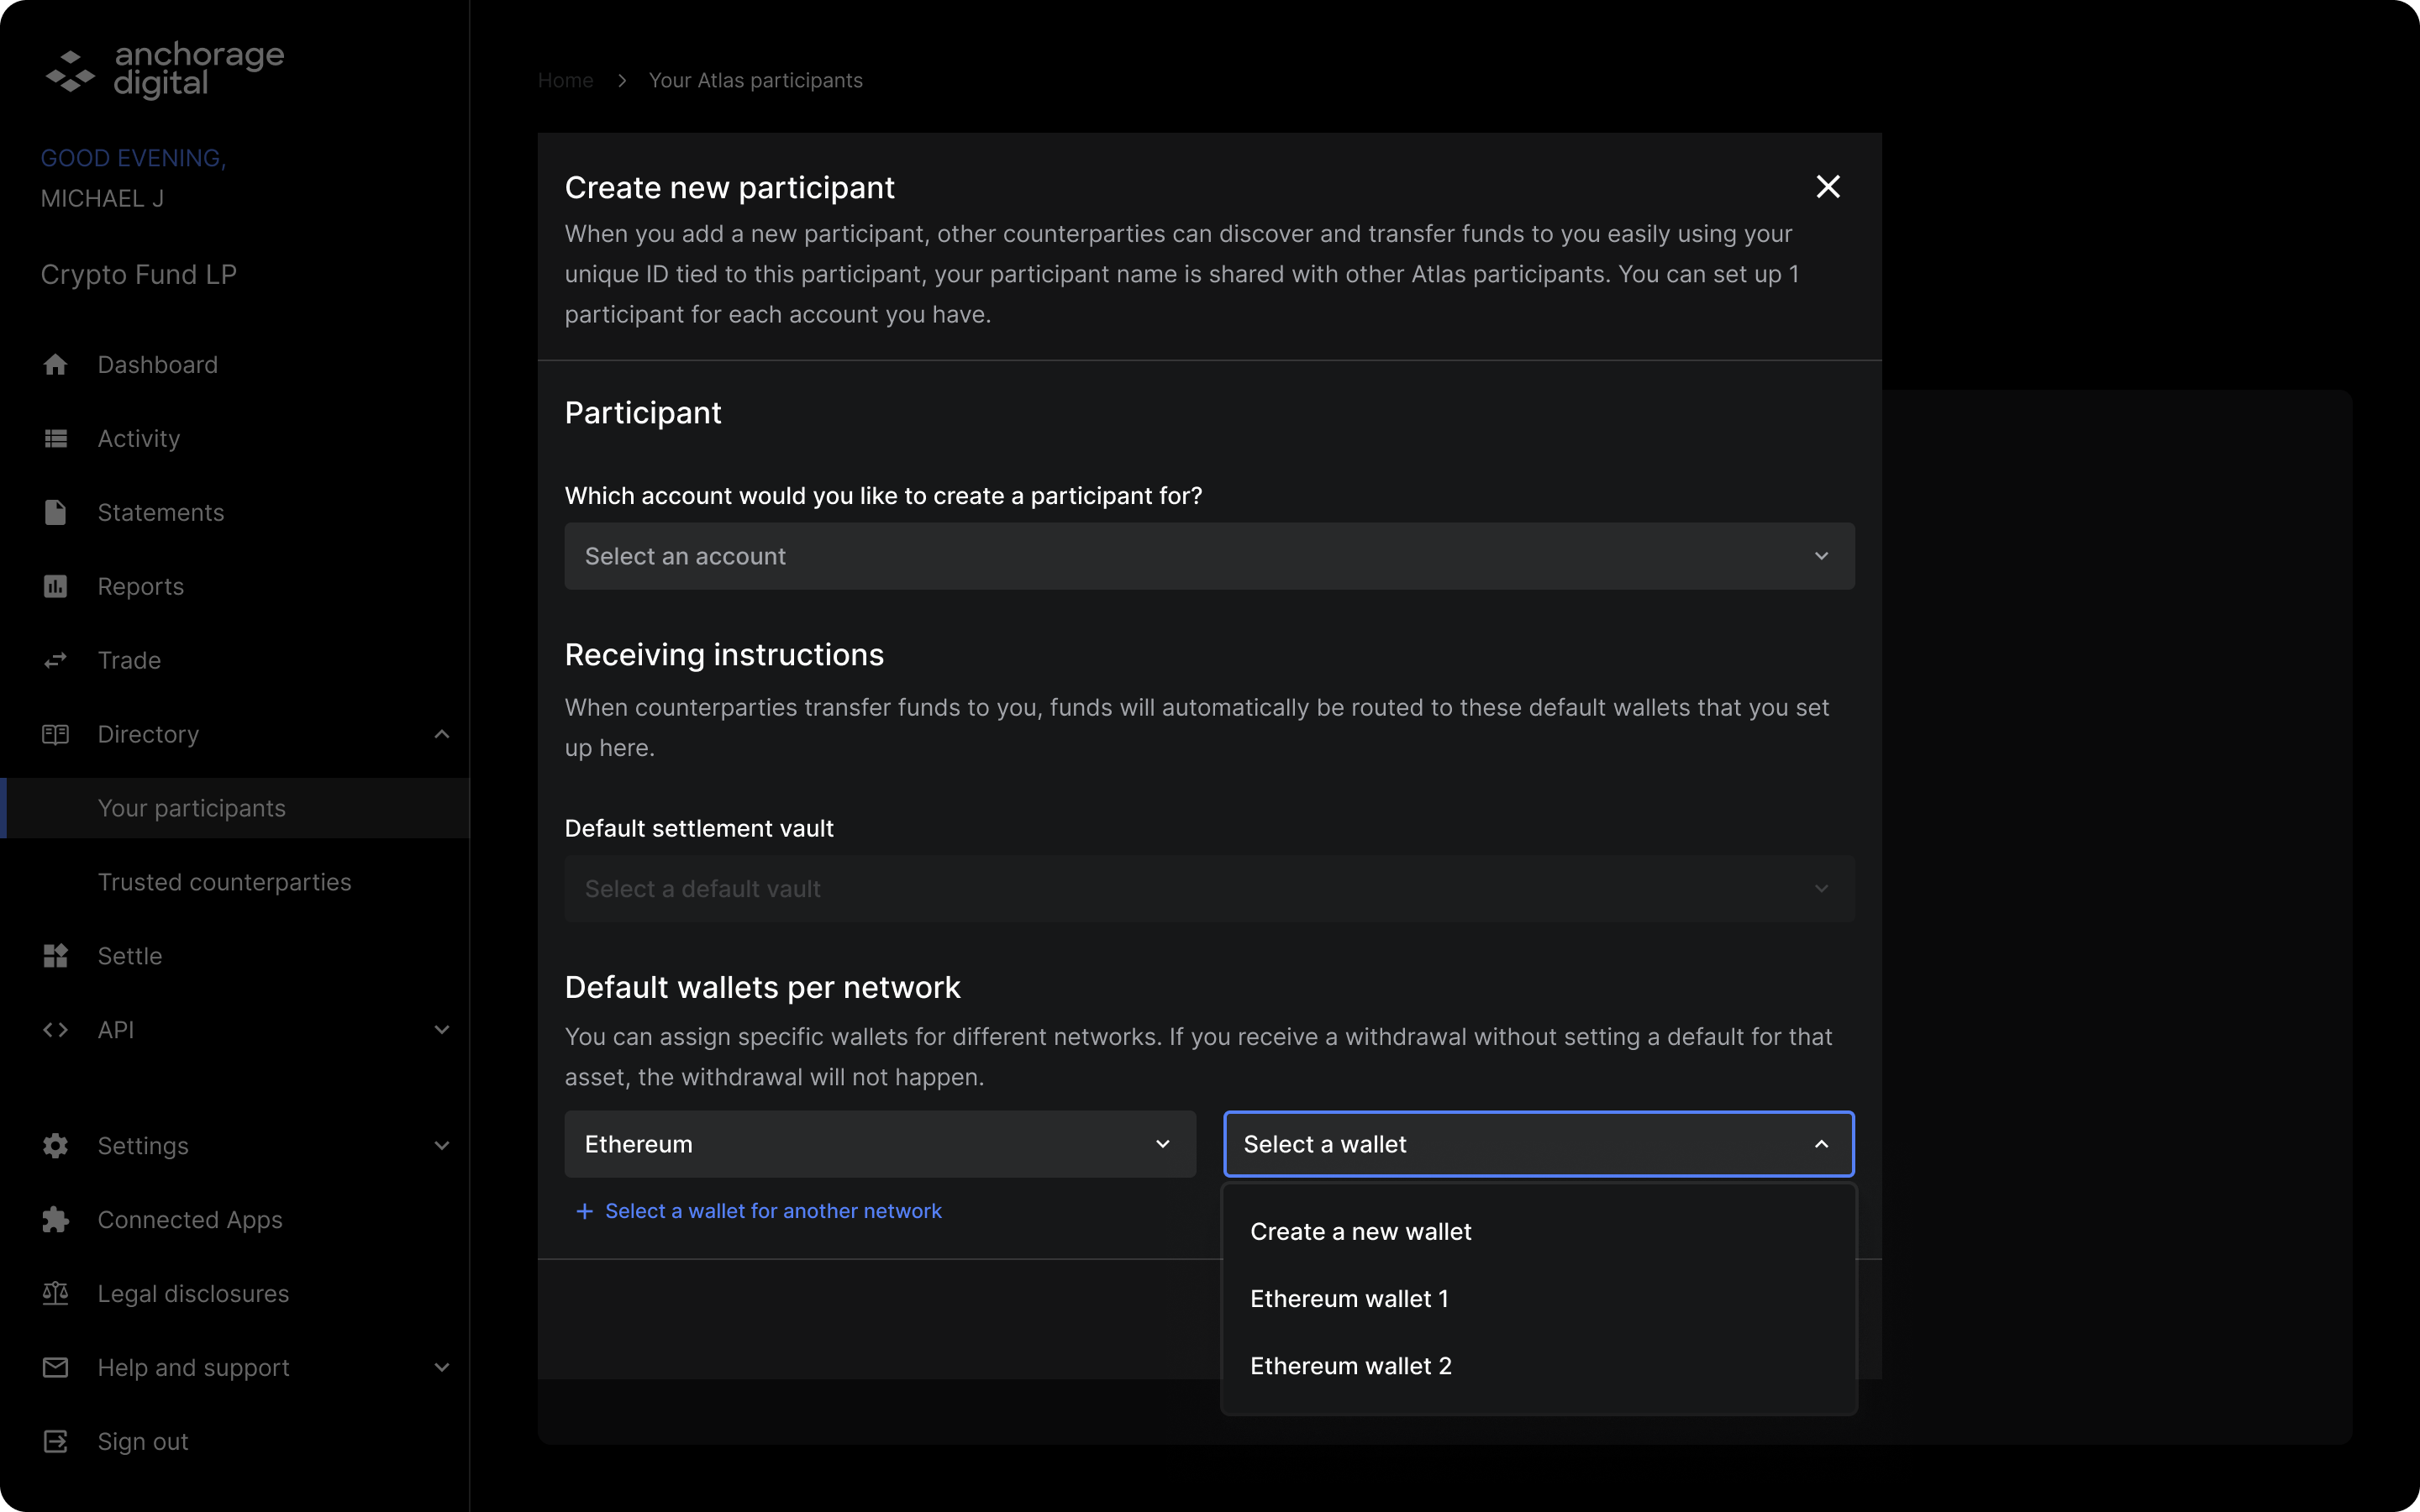Open Settle in the sidebar
Image resolution: width=2420 pixels, height=1512 pixels.
pyautogui.click(x=130, y=956)
